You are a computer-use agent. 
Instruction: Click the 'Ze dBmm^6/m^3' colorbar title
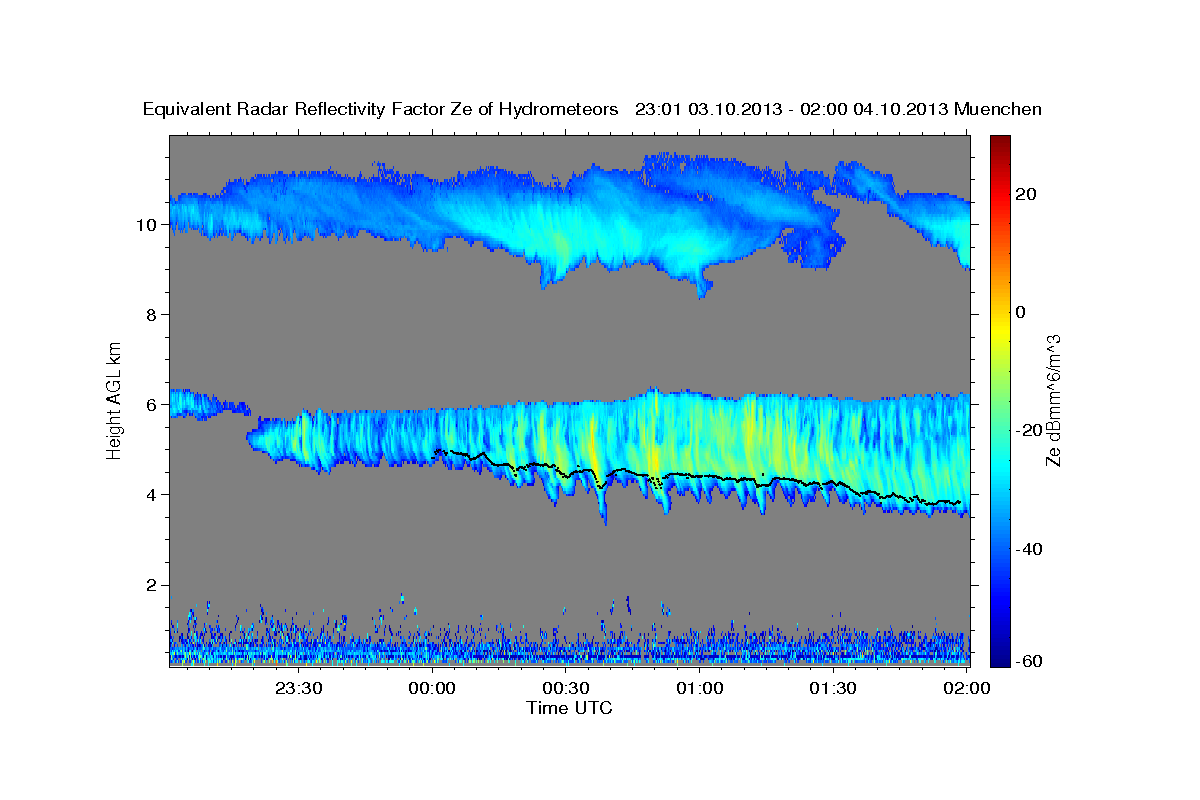(x=1053, y=400)
